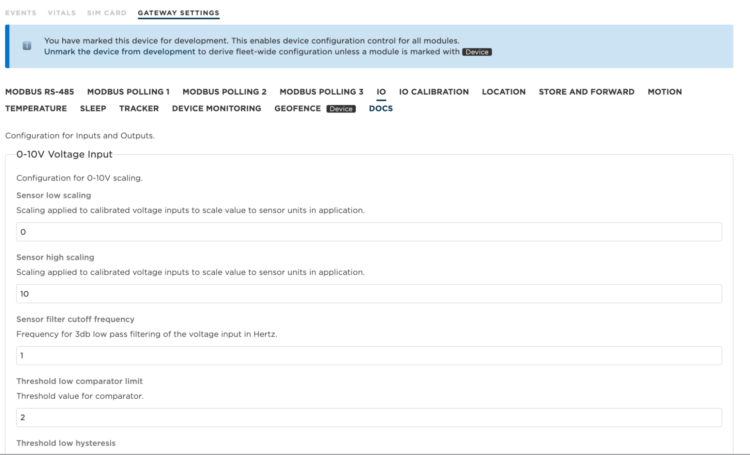This screenshot has width=750, height=455.
Task: Open the DOCS link
Action: (380, 108)
